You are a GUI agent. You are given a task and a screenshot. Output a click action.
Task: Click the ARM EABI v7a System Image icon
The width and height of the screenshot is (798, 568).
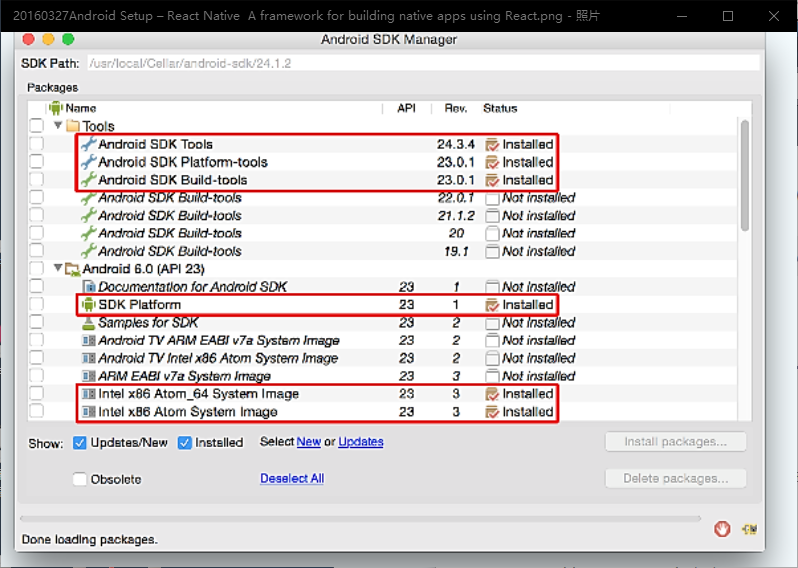(89, 376)
